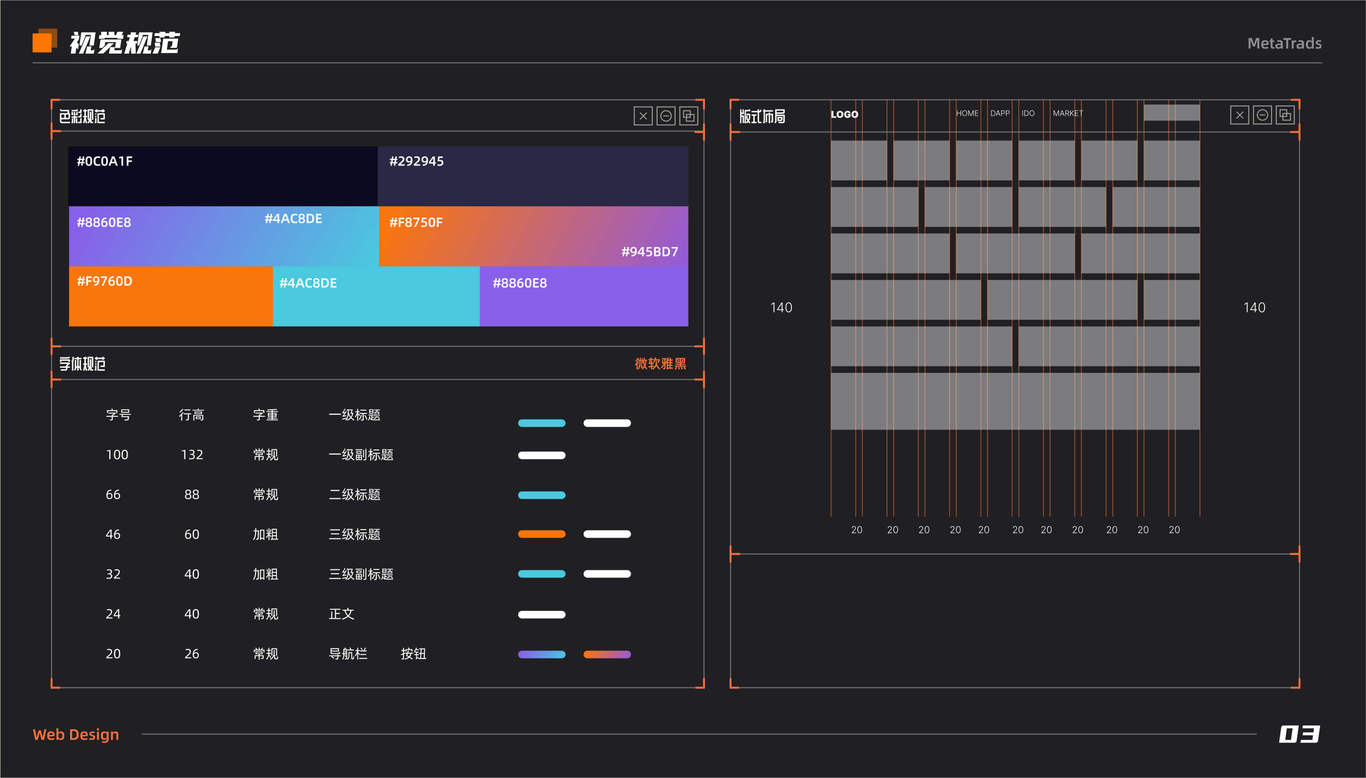Click the minus icon in 色彩规范 panel header
This screenshot has height=778, width=1366.
666,116
